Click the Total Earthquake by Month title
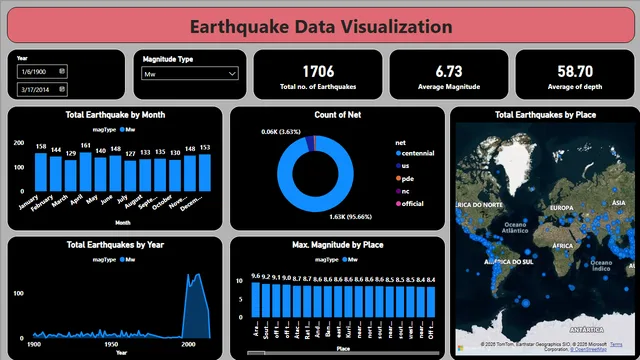 point(115,115)
